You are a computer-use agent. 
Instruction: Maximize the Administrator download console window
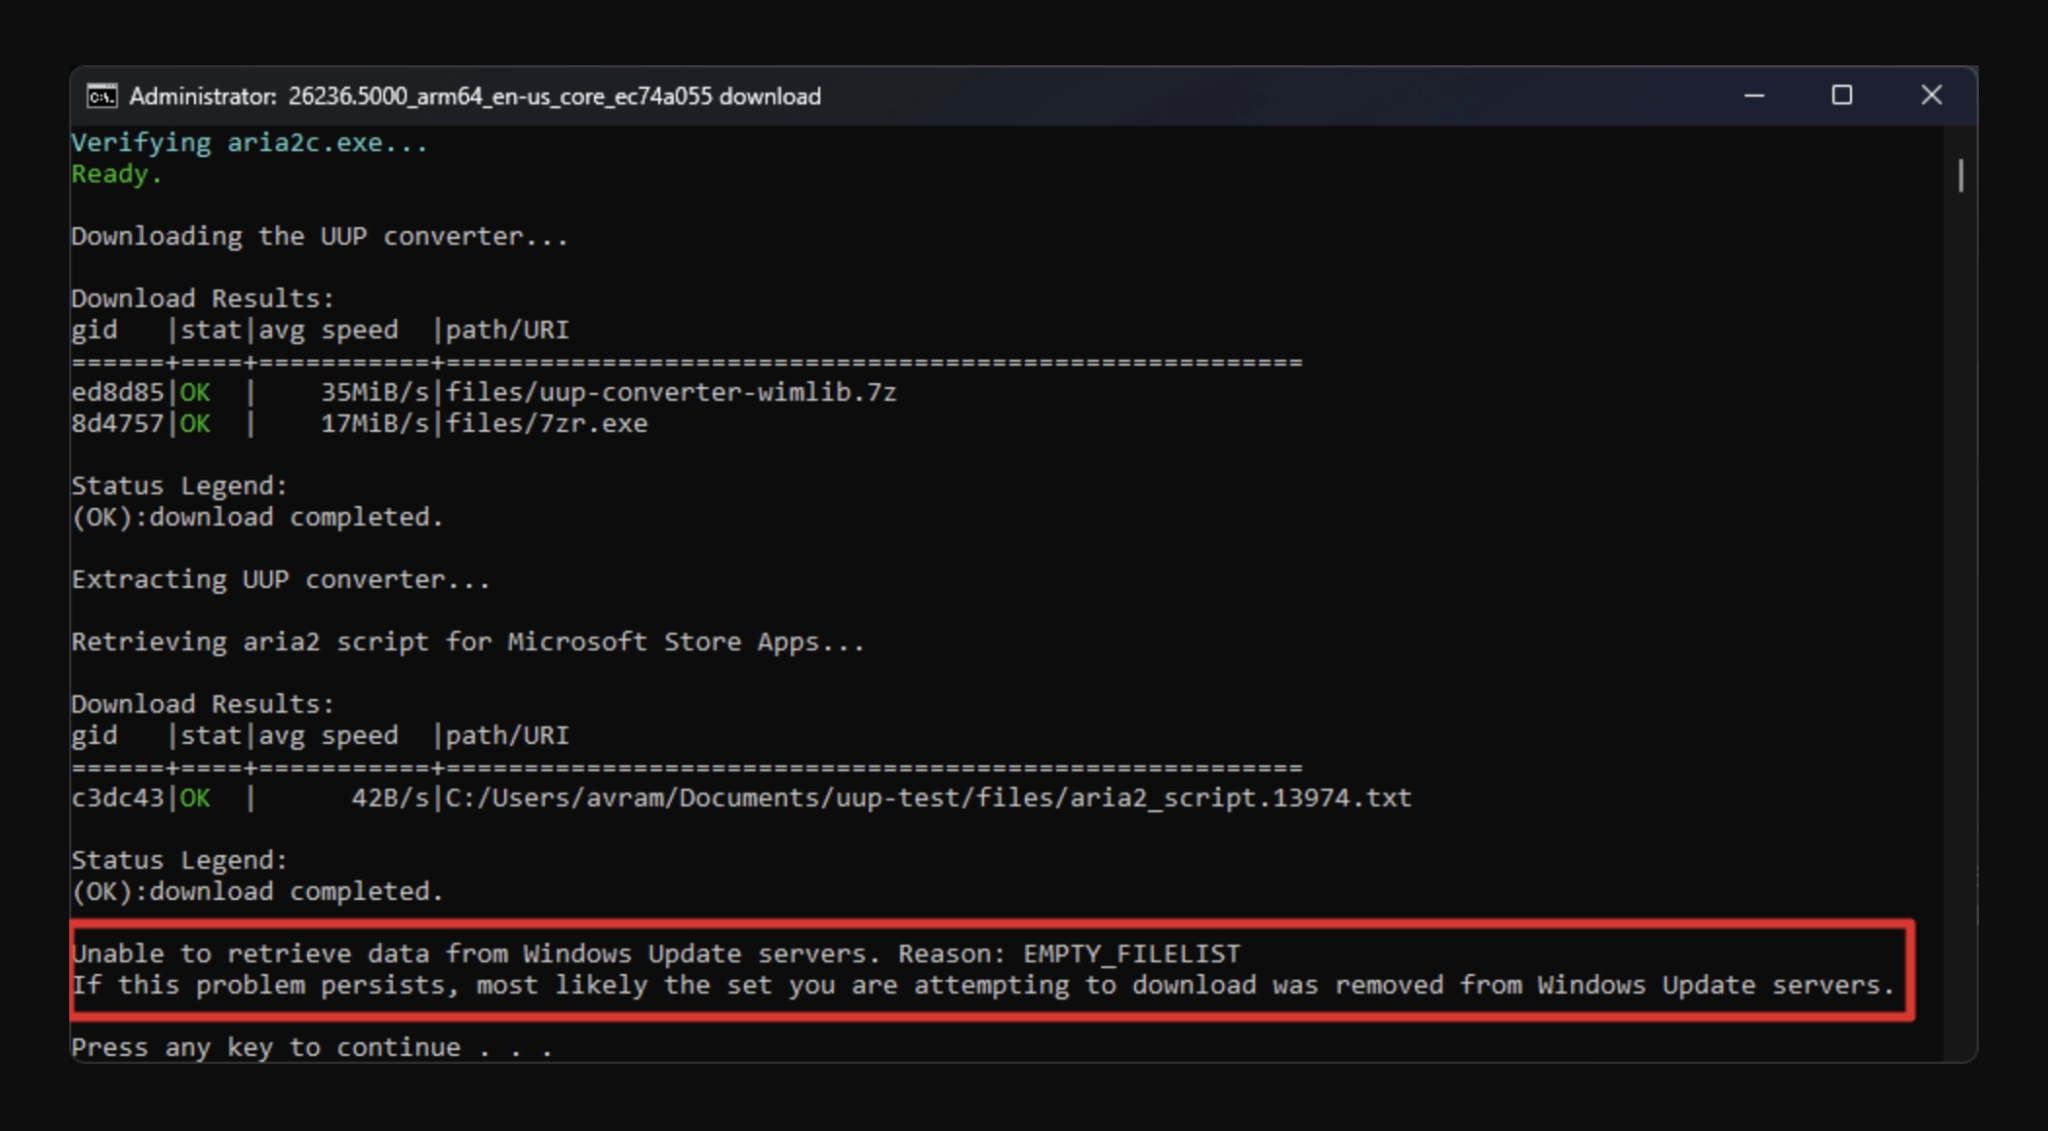coord(1842,96)
